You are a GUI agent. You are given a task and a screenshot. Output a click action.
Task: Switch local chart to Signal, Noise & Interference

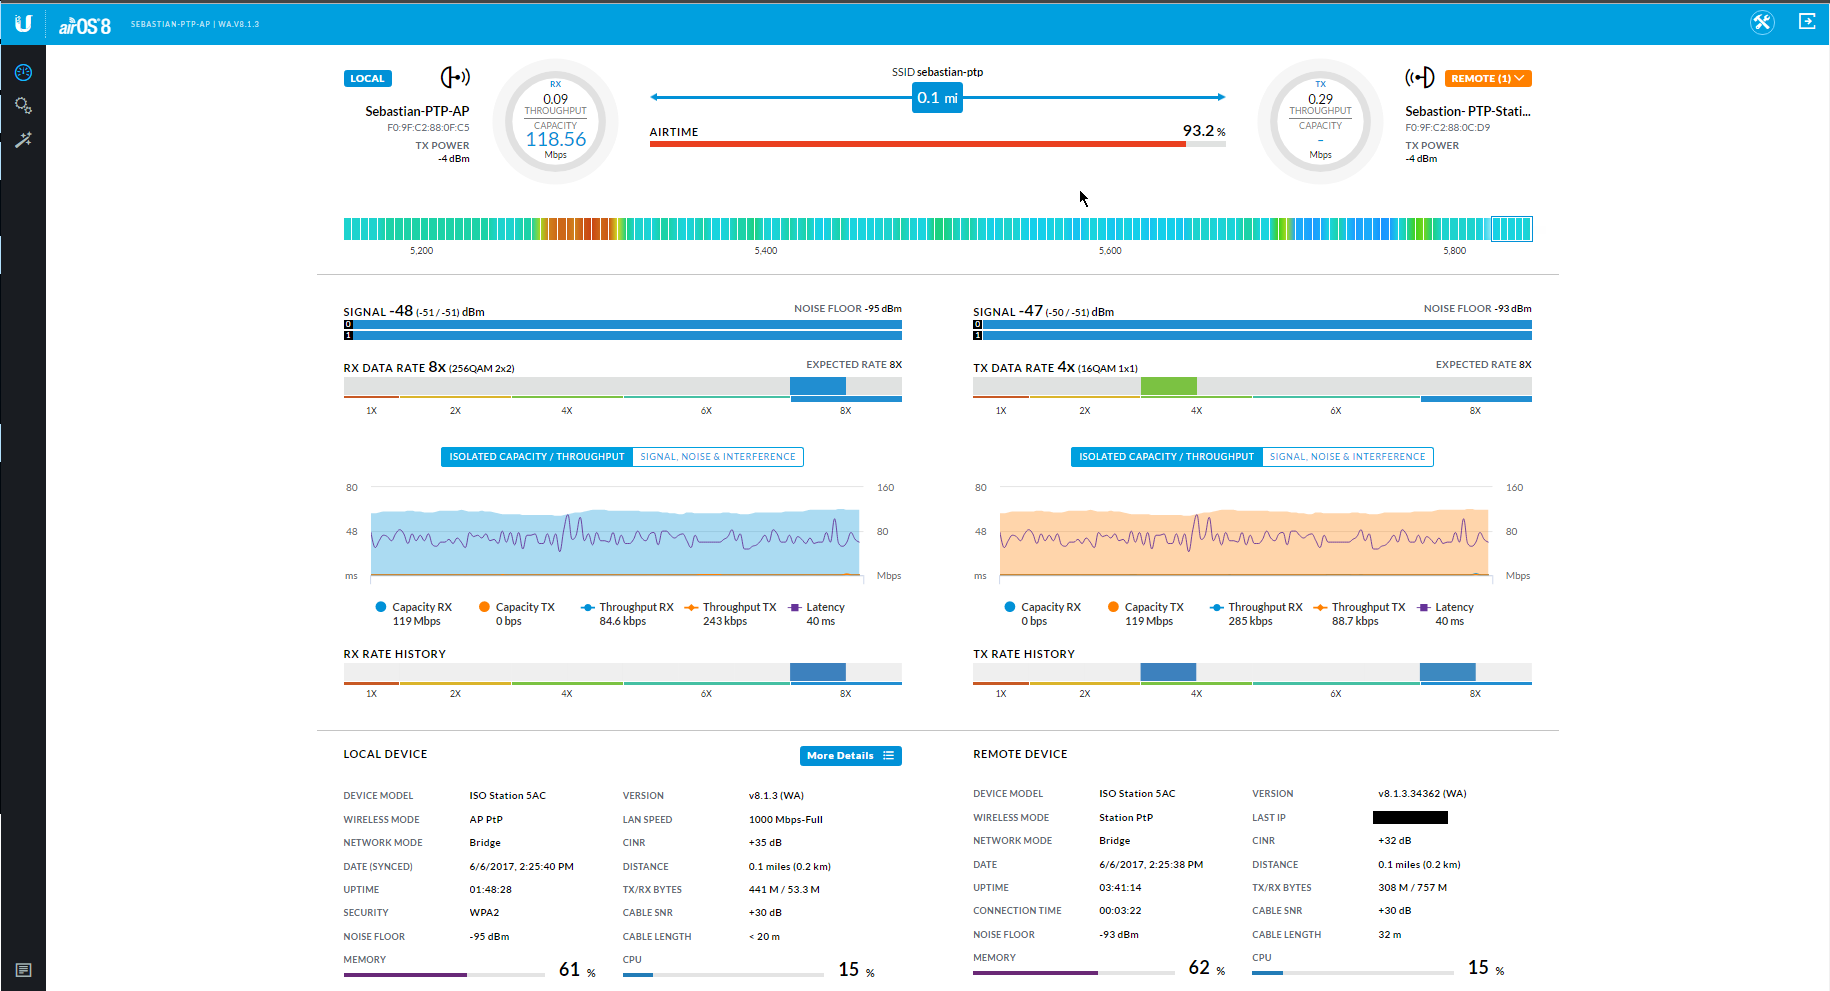click(718, 457)
